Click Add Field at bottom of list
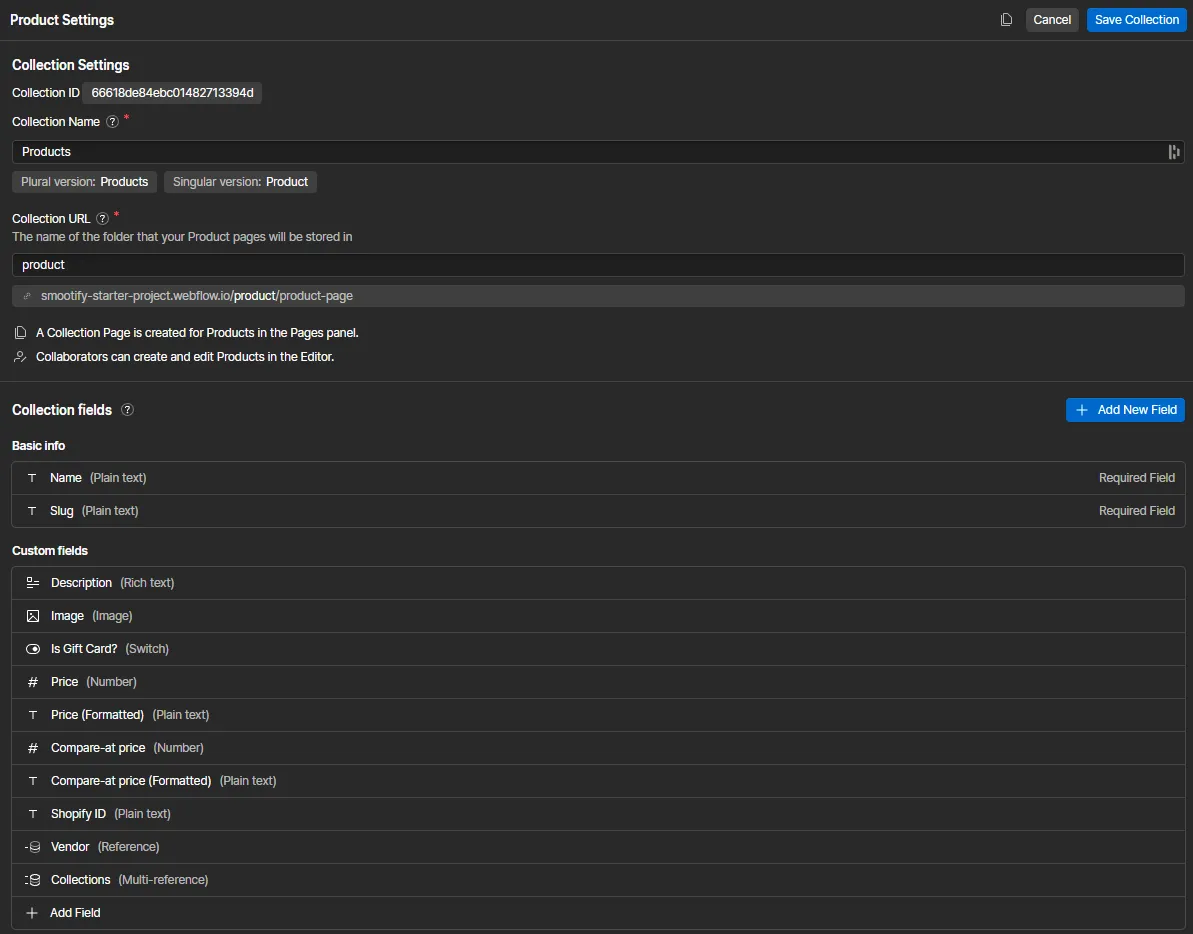Viewport: 1193px width, 934px height. tap(75, 913)
